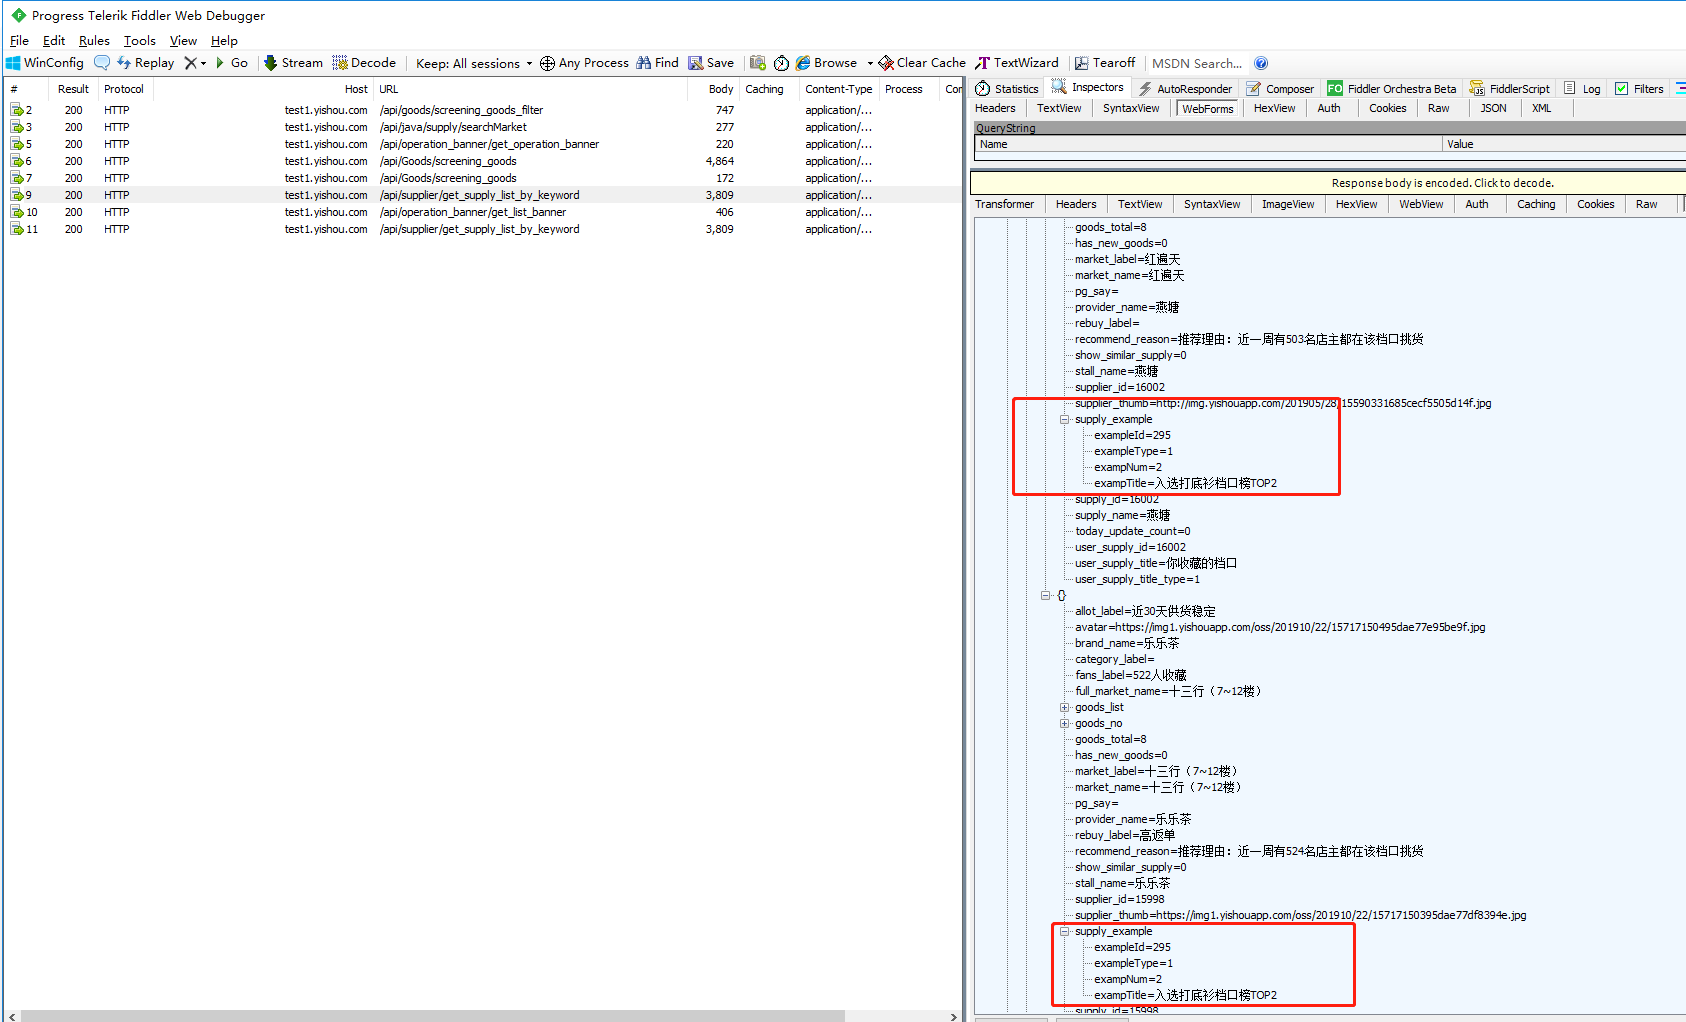Select the response WebView tab
The height and width of the screenshot is (1022, 1686).
(1420, 204)
